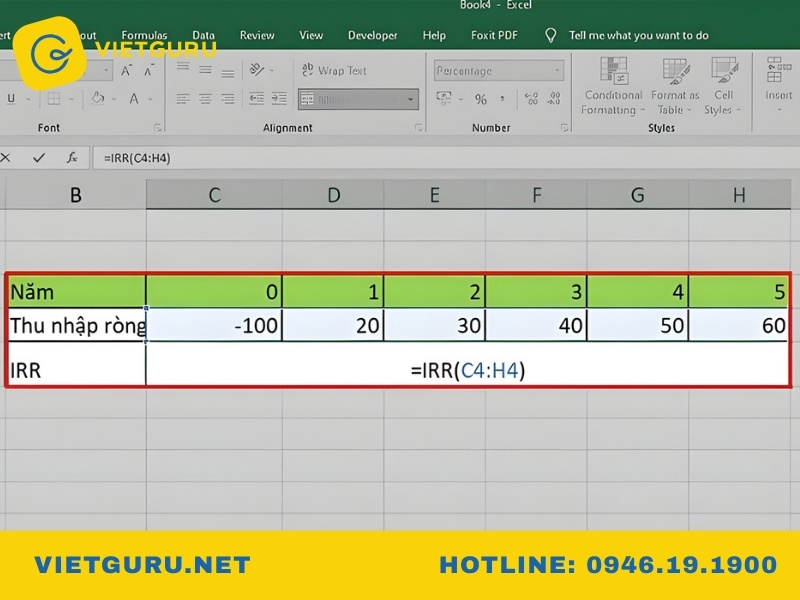
Task: Click the text Orientation icon
Action: [x=257, y=69]
